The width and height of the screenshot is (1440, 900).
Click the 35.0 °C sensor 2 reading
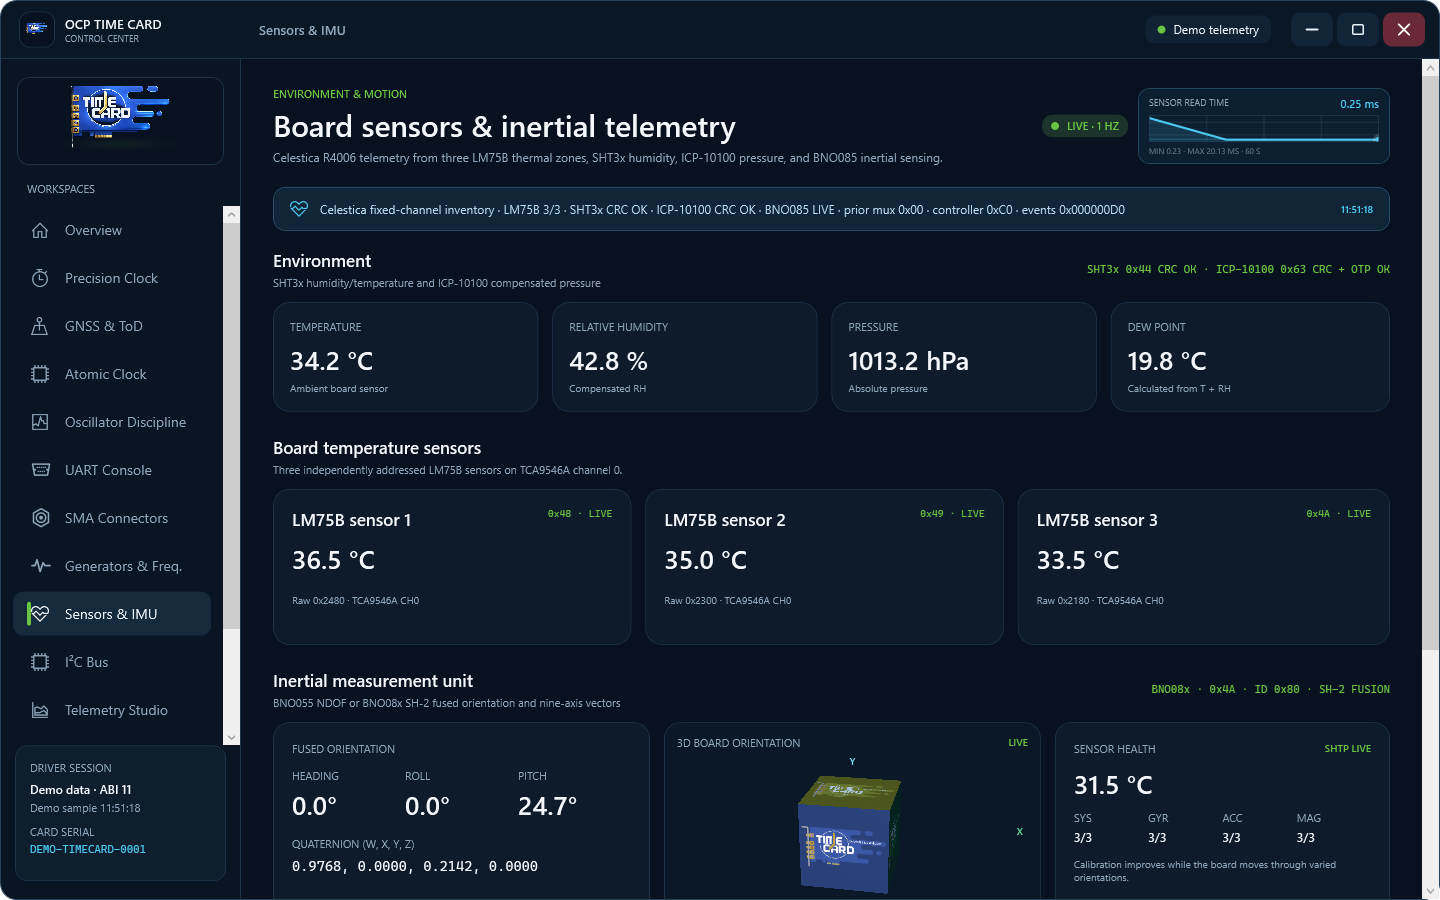pos(705,560)
